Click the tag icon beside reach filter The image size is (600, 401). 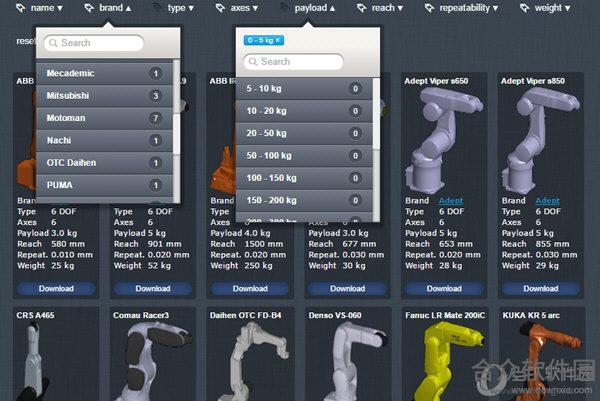point(362,8)
